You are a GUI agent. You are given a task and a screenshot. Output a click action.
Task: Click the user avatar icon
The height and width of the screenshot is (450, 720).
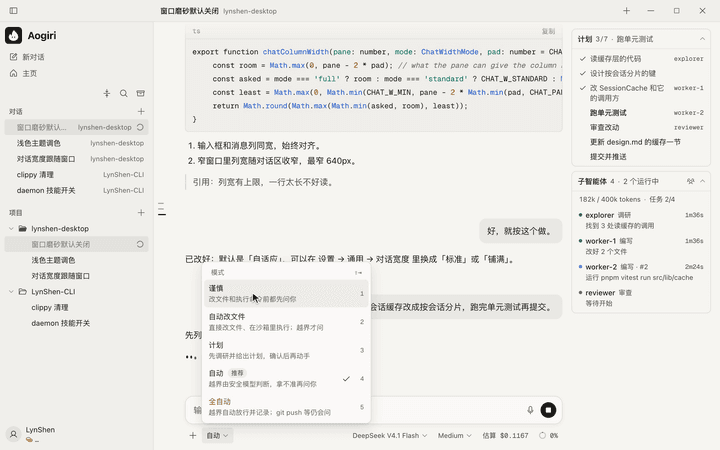14,434
